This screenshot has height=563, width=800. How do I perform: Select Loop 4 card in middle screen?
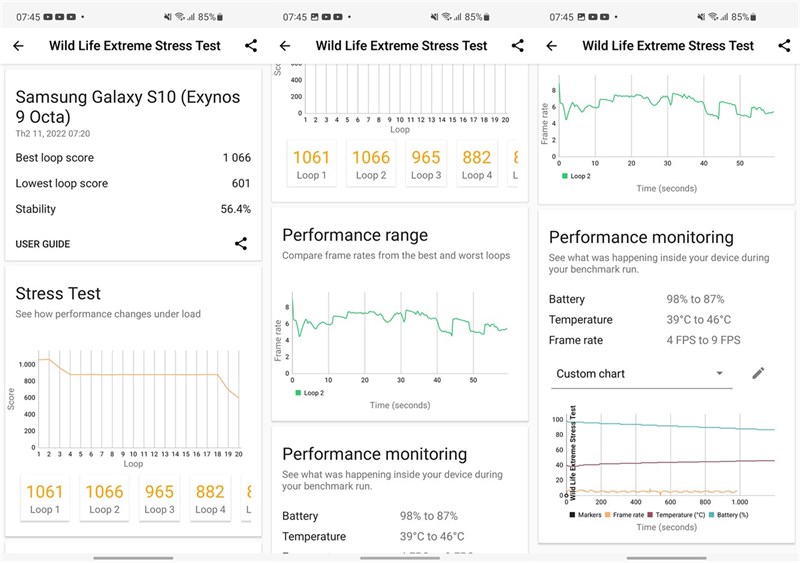[477, 164]
